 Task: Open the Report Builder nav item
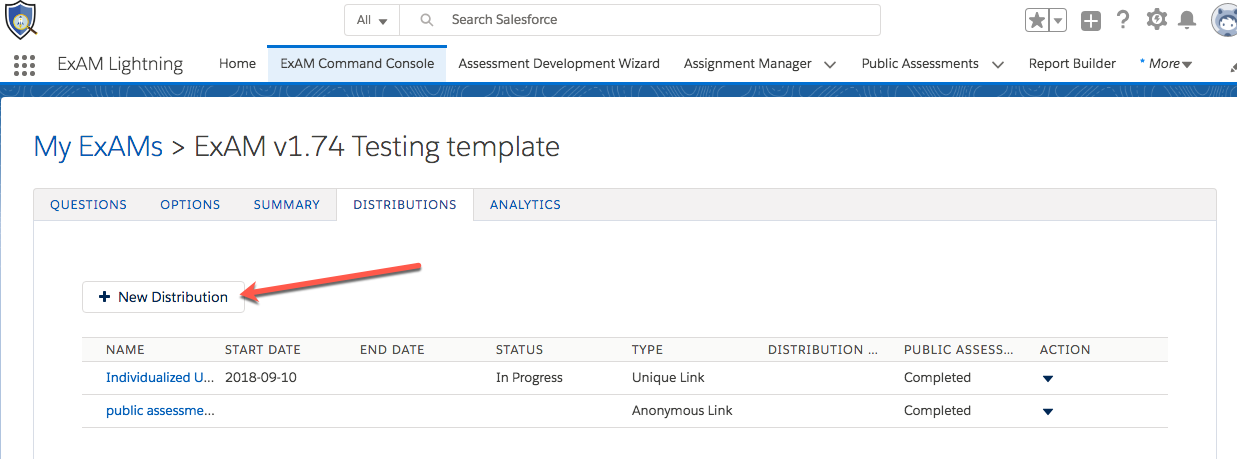1072,64
